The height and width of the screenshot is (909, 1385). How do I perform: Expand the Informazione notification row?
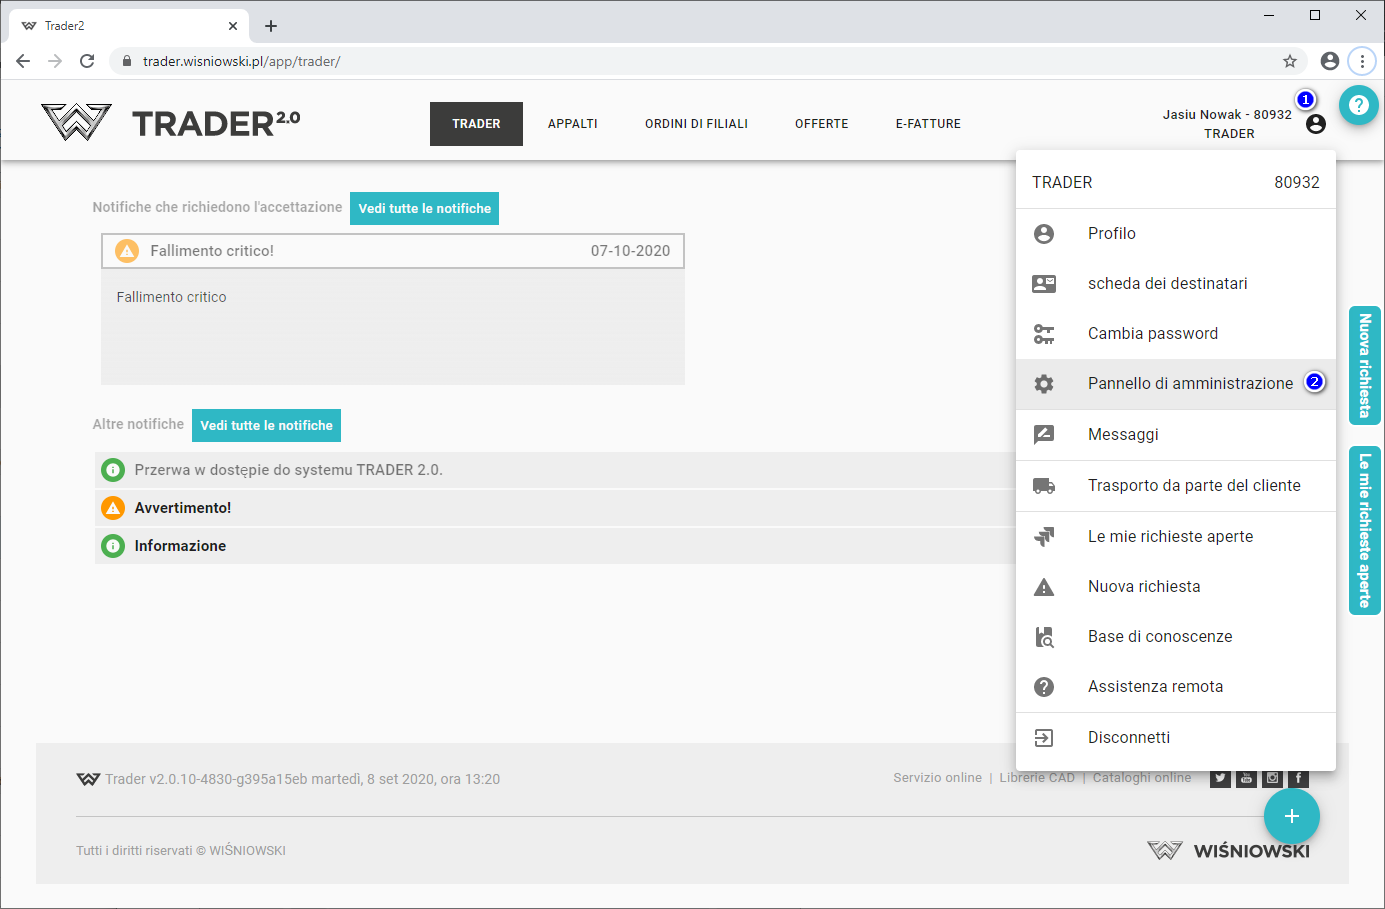(180, 546)
